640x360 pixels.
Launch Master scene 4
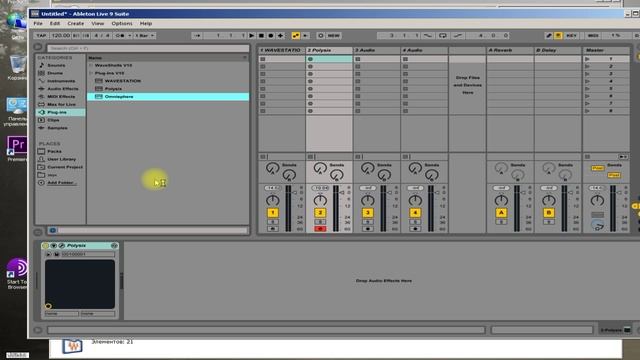[587, 81]
